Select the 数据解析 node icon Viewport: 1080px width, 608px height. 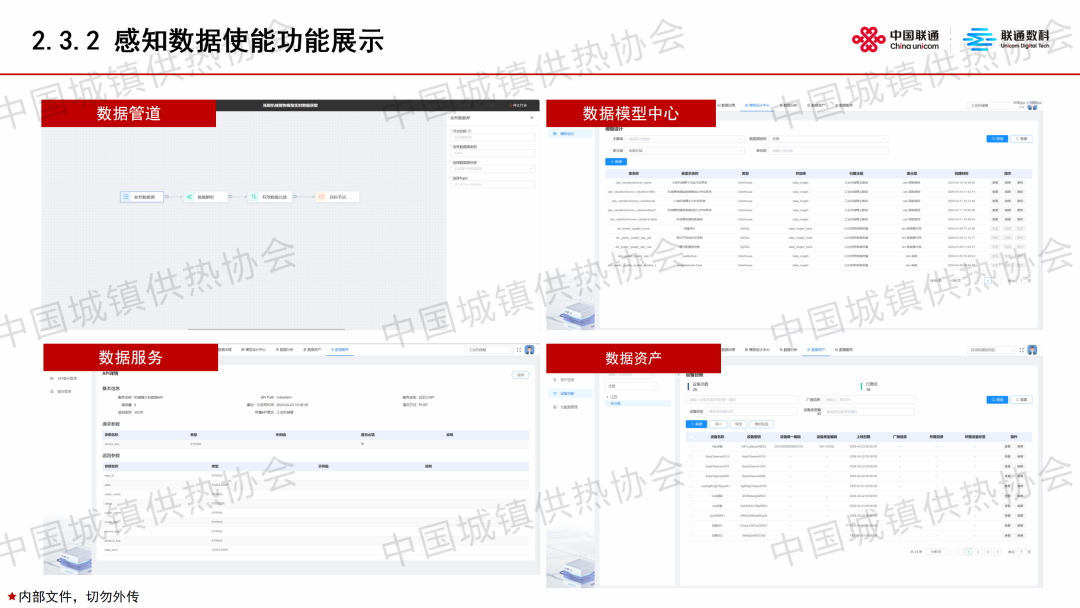point(189,197)
